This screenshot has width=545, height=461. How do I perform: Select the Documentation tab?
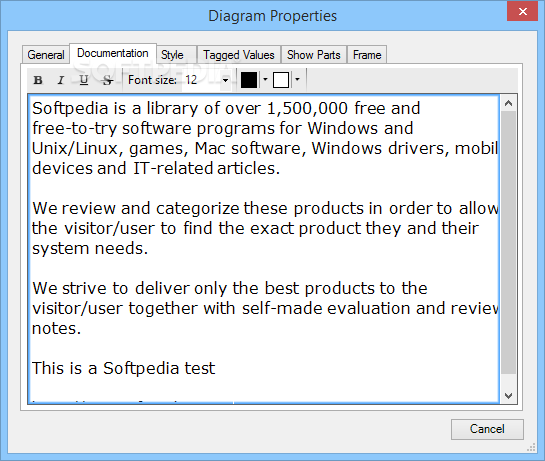coord(113,53)
